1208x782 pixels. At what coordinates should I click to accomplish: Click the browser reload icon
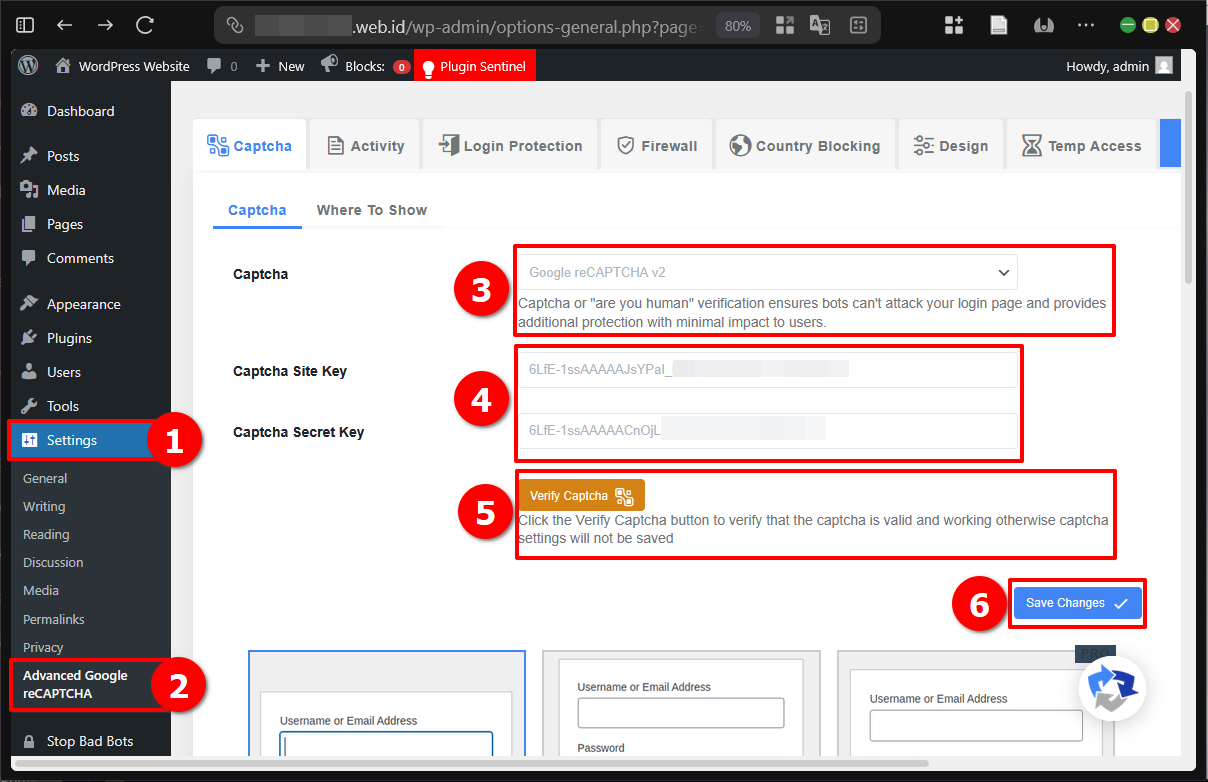tap(143, 25)
